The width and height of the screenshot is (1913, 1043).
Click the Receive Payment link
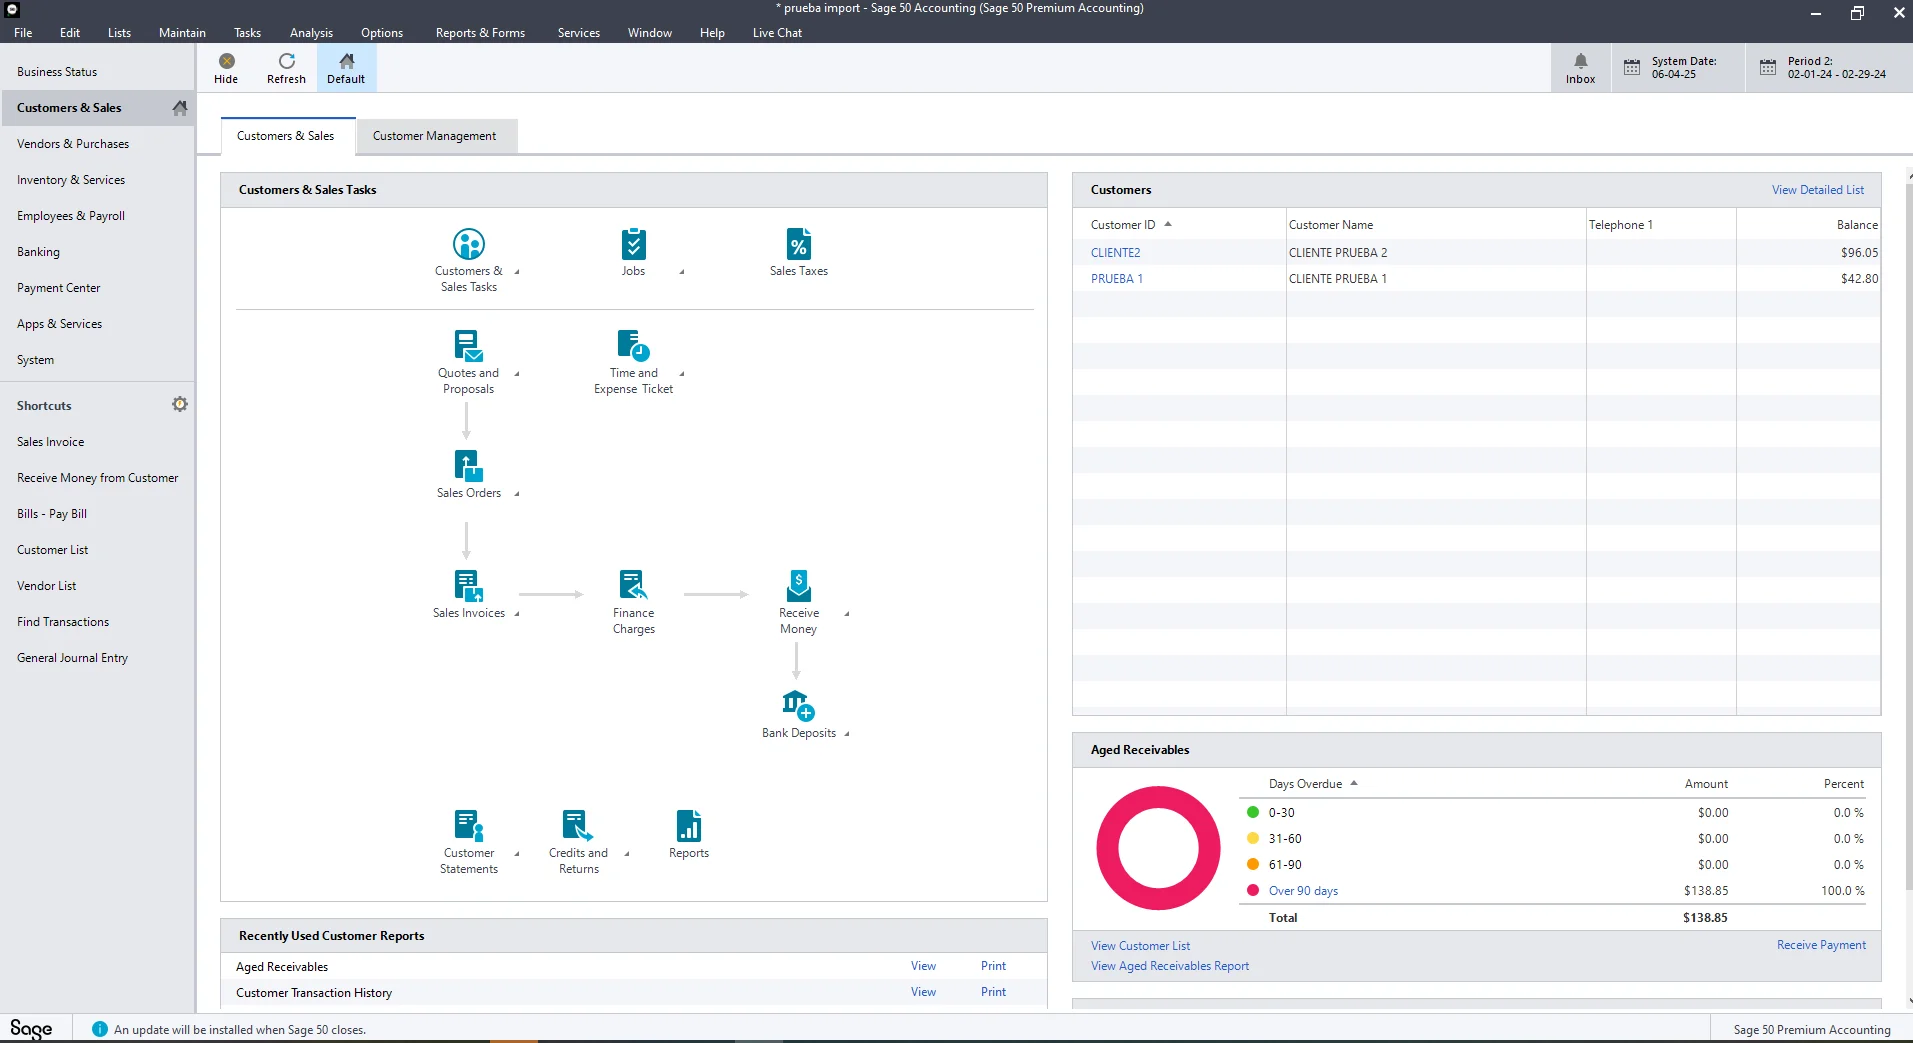(1821, 945)
